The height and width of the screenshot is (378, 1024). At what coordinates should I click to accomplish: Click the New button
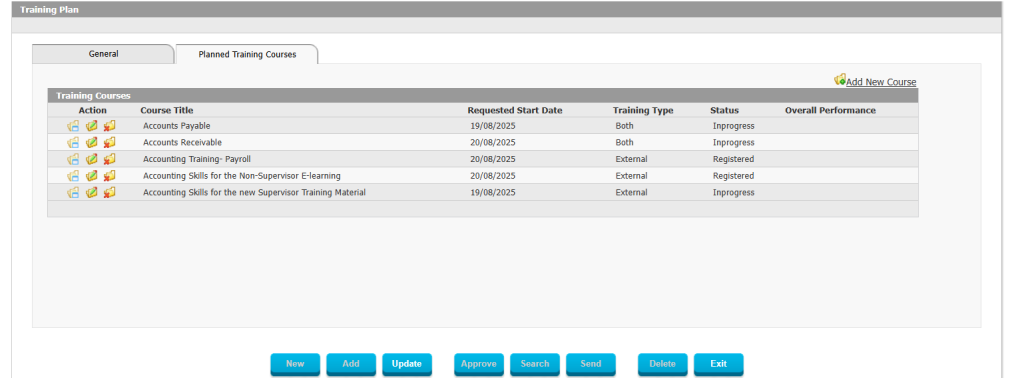295,364
